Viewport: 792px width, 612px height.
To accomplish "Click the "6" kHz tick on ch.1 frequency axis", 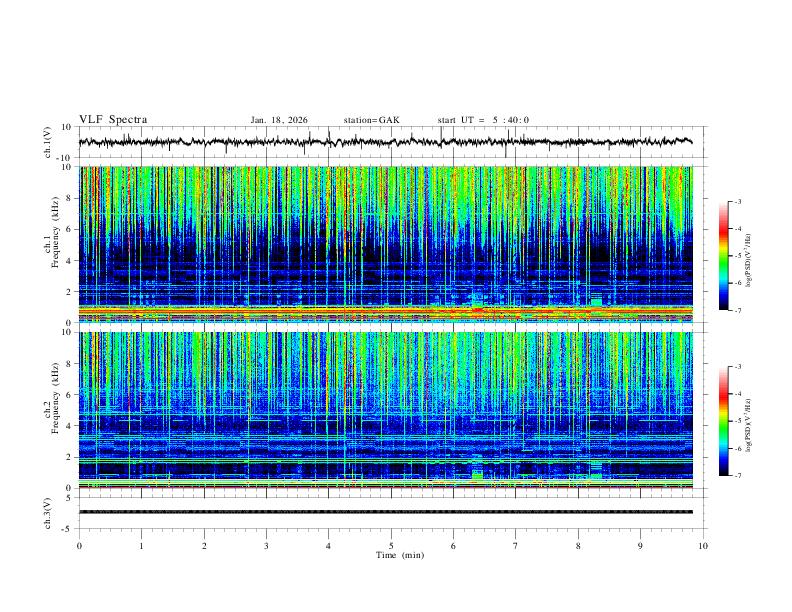I will coord(69,229).
